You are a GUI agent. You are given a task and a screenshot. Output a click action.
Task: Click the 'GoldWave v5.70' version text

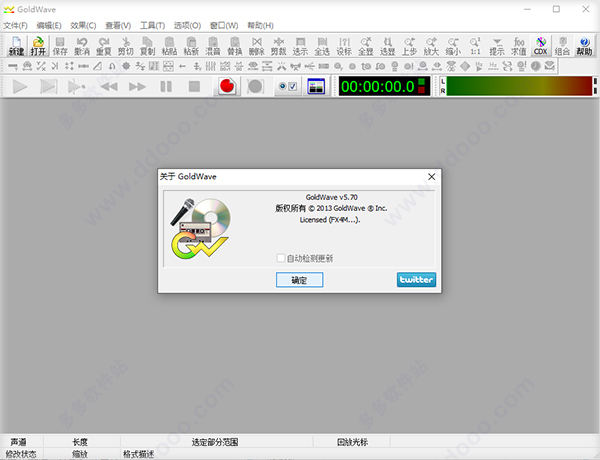point(331,197)
